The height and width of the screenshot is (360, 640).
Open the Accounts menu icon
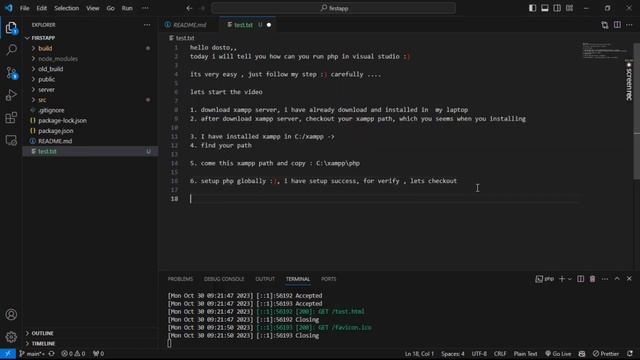pos(11,315)
